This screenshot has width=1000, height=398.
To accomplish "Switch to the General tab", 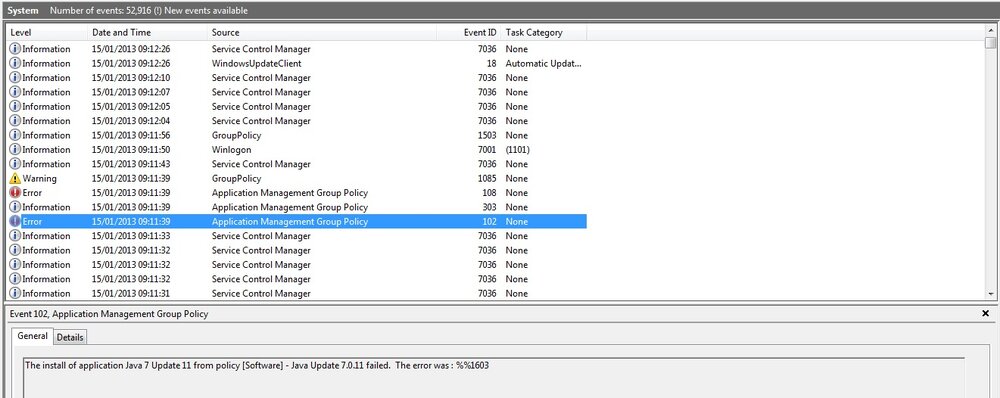I will pyautogui.click(x=32, y=335).
